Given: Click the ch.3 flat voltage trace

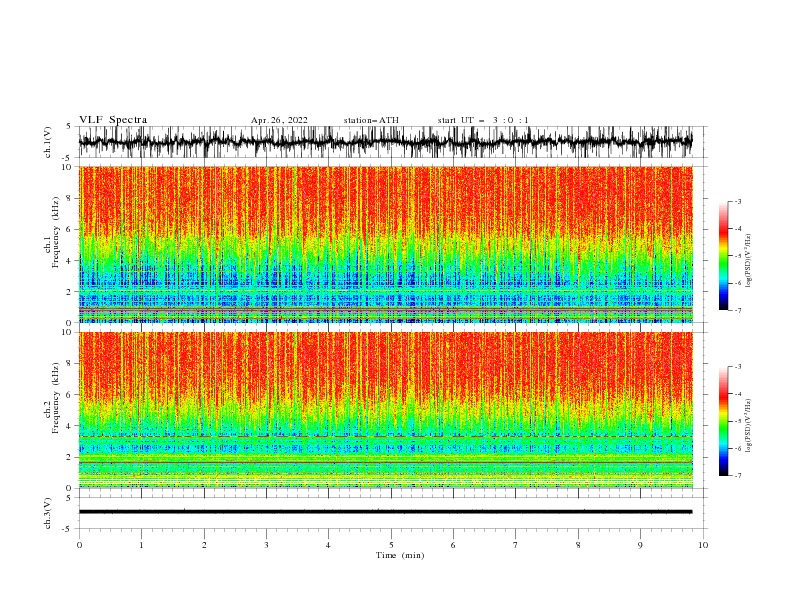Looking at the screenshot, I should [x=385, y=512].
